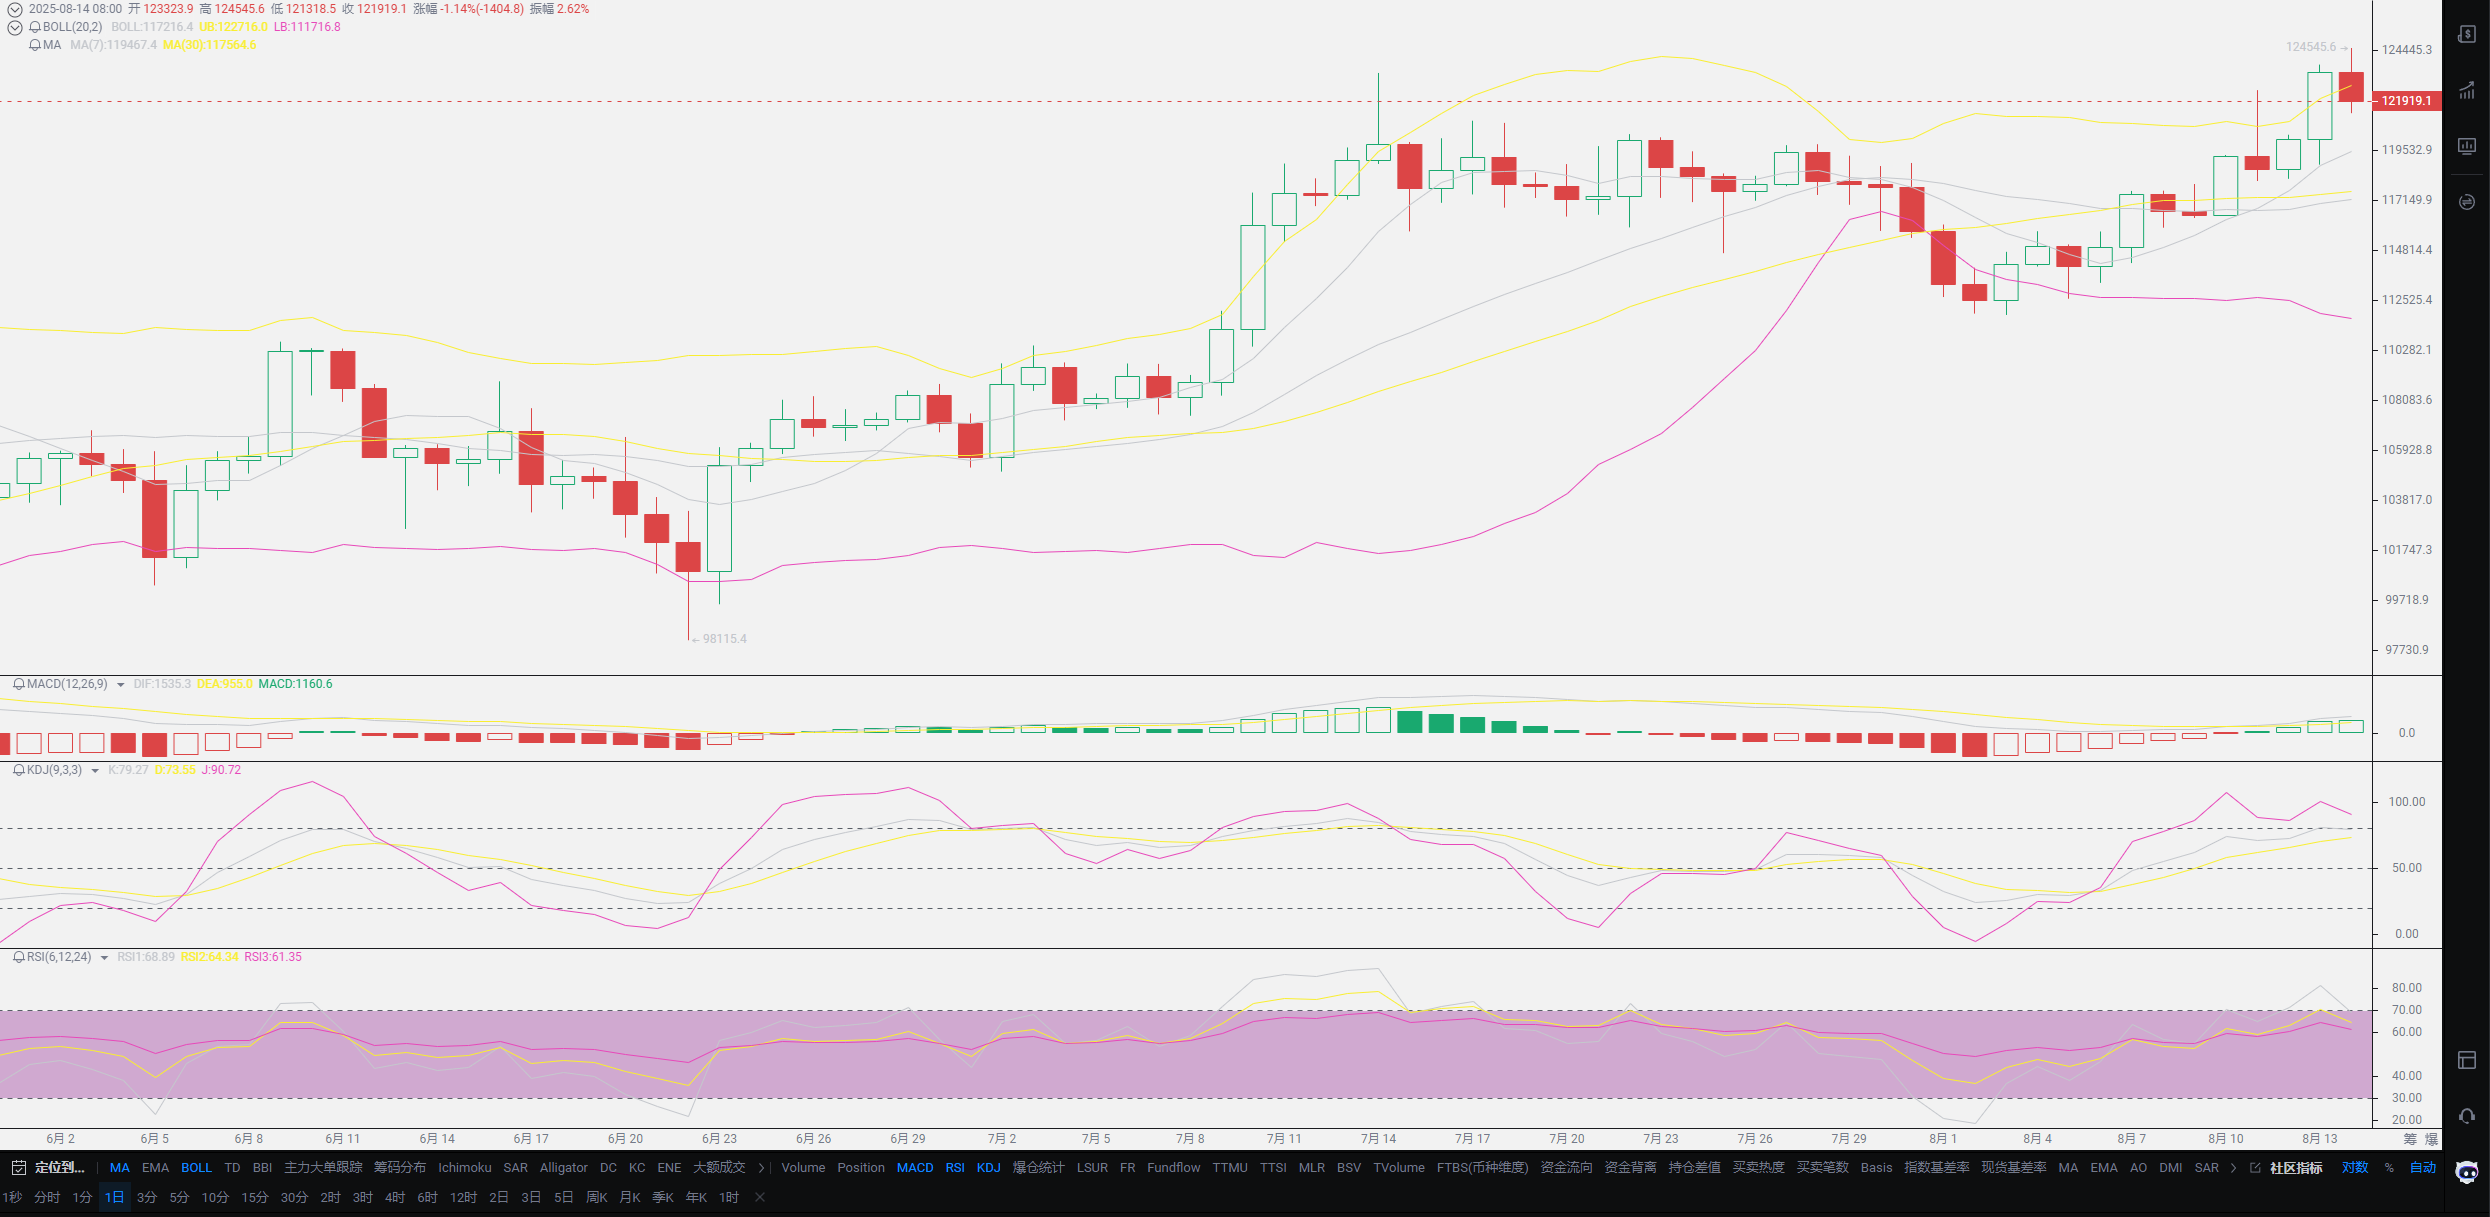Enable the BBI indicator

pyautogui.click(x=262, y=1168)
